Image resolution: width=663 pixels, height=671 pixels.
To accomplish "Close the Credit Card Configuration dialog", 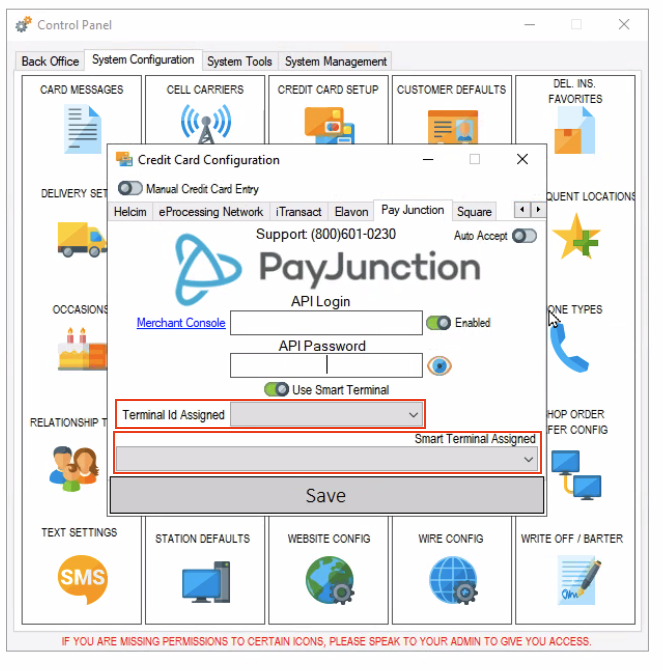I will [522, 159].
